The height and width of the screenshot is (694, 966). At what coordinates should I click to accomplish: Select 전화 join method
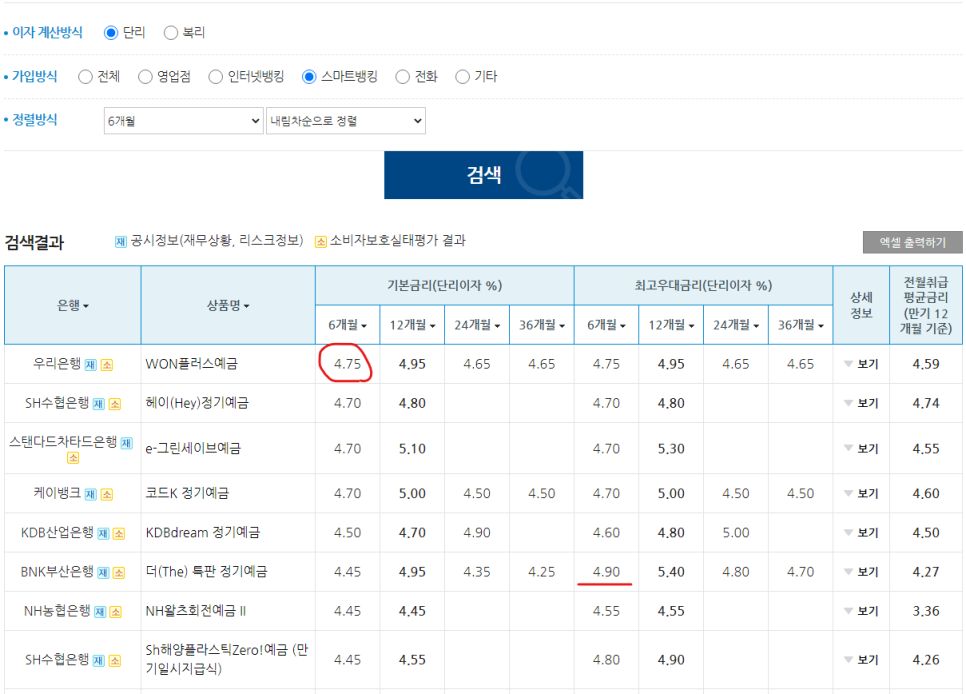coord(403,77)
